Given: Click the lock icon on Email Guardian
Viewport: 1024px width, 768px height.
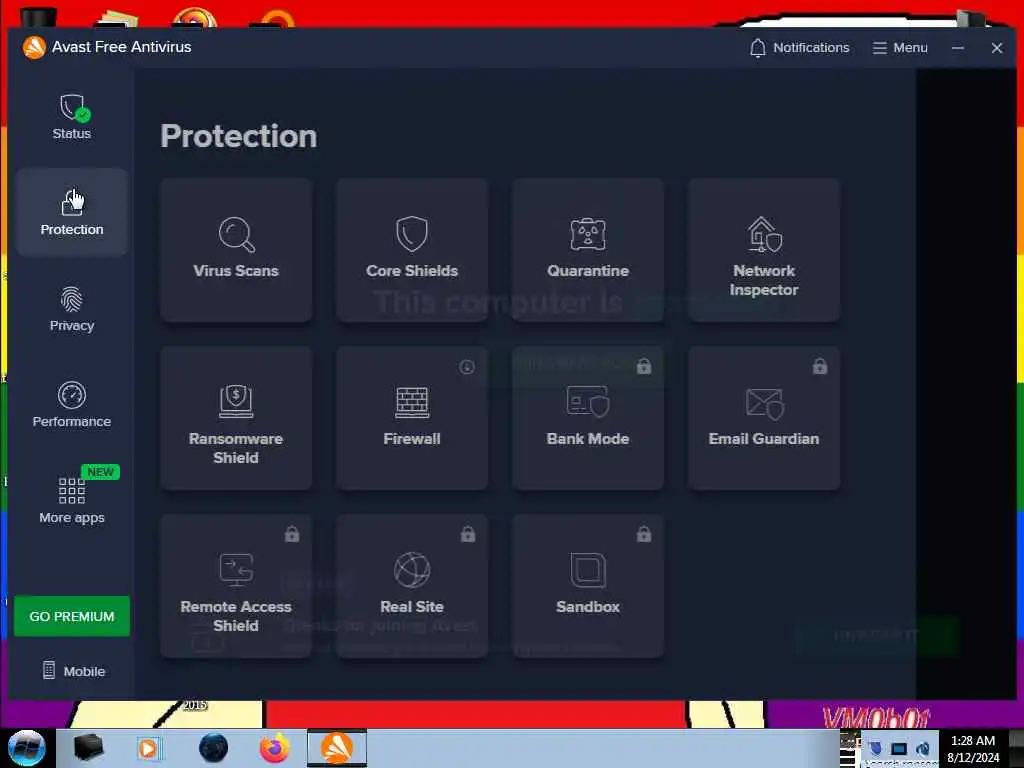Looking at the screenshot, I should point(820,366).
